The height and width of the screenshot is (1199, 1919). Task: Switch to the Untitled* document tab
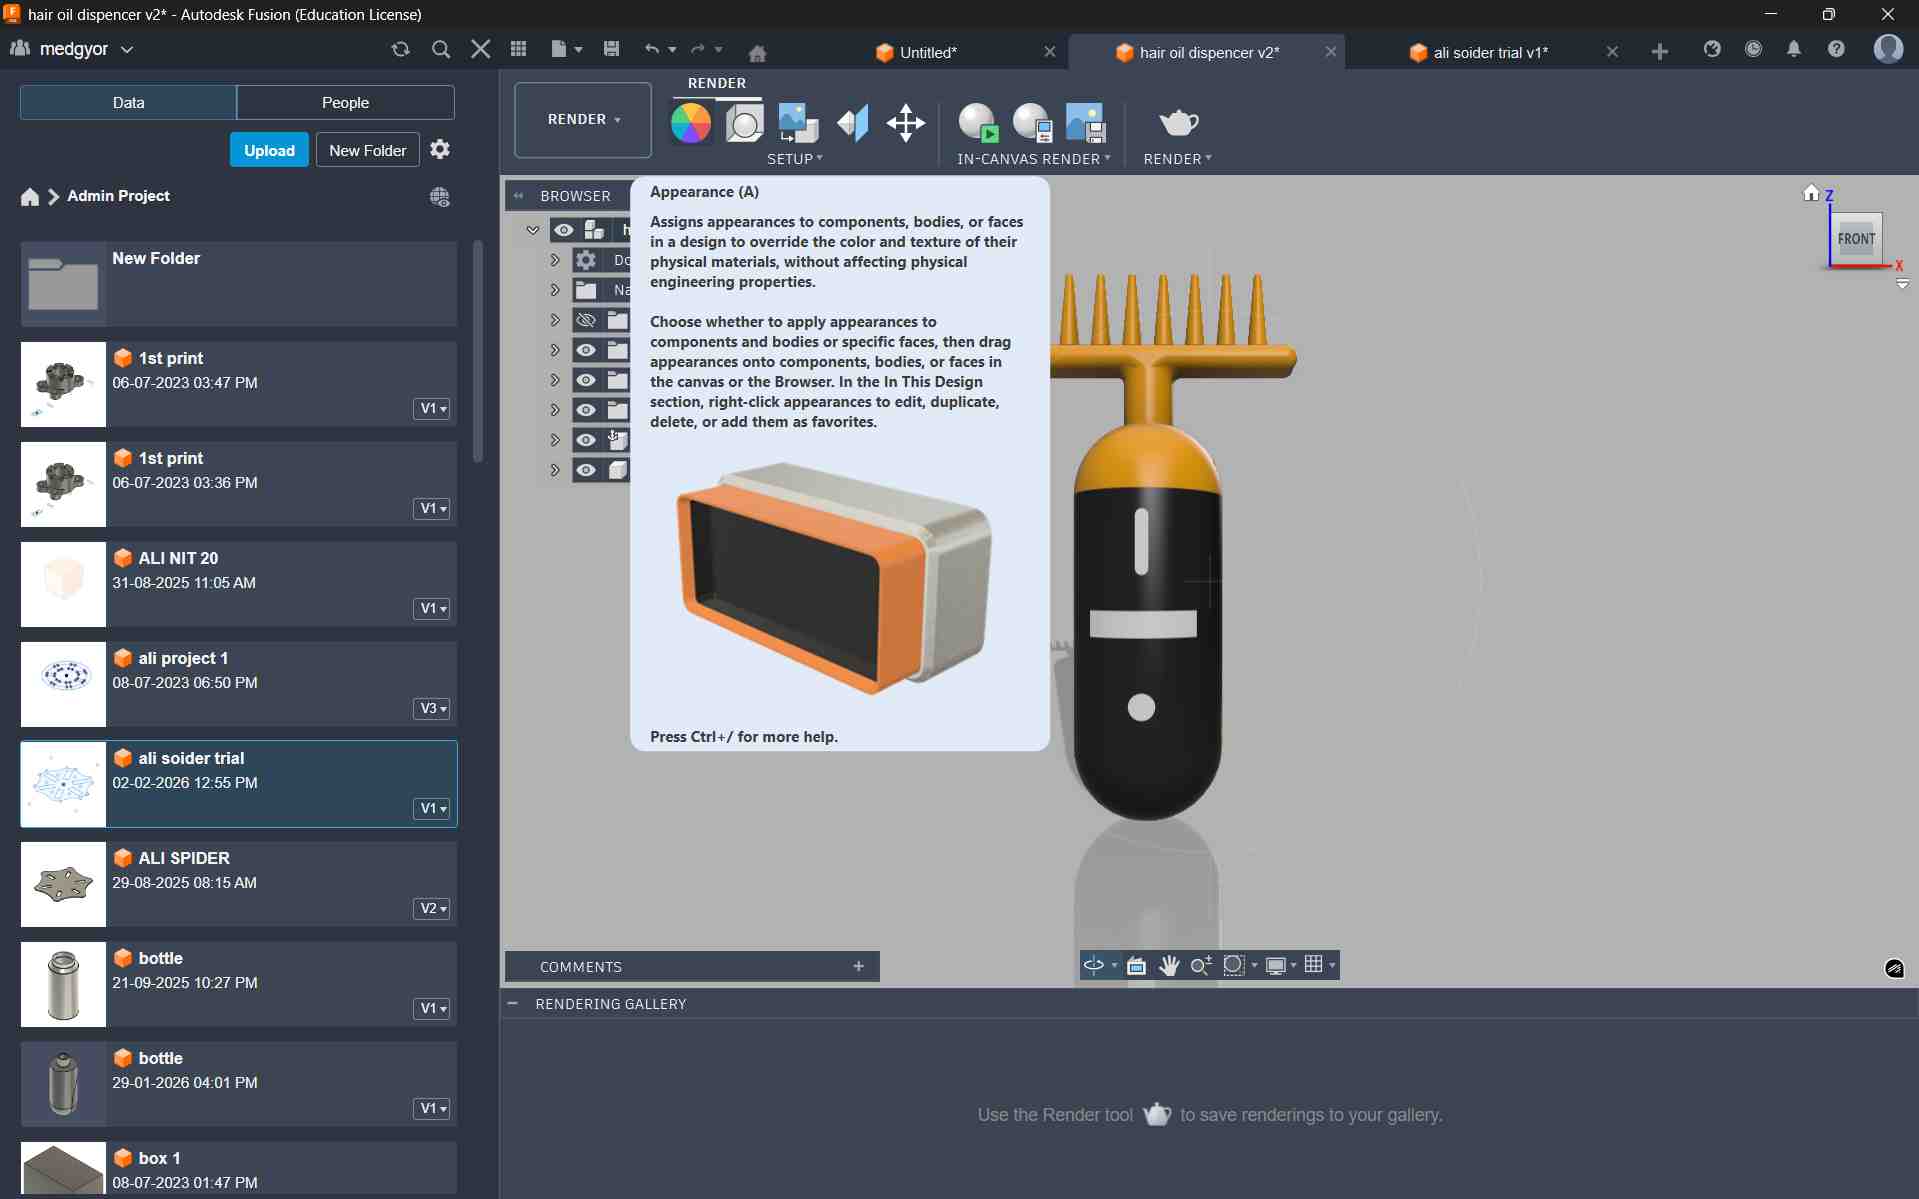point(928,53)
